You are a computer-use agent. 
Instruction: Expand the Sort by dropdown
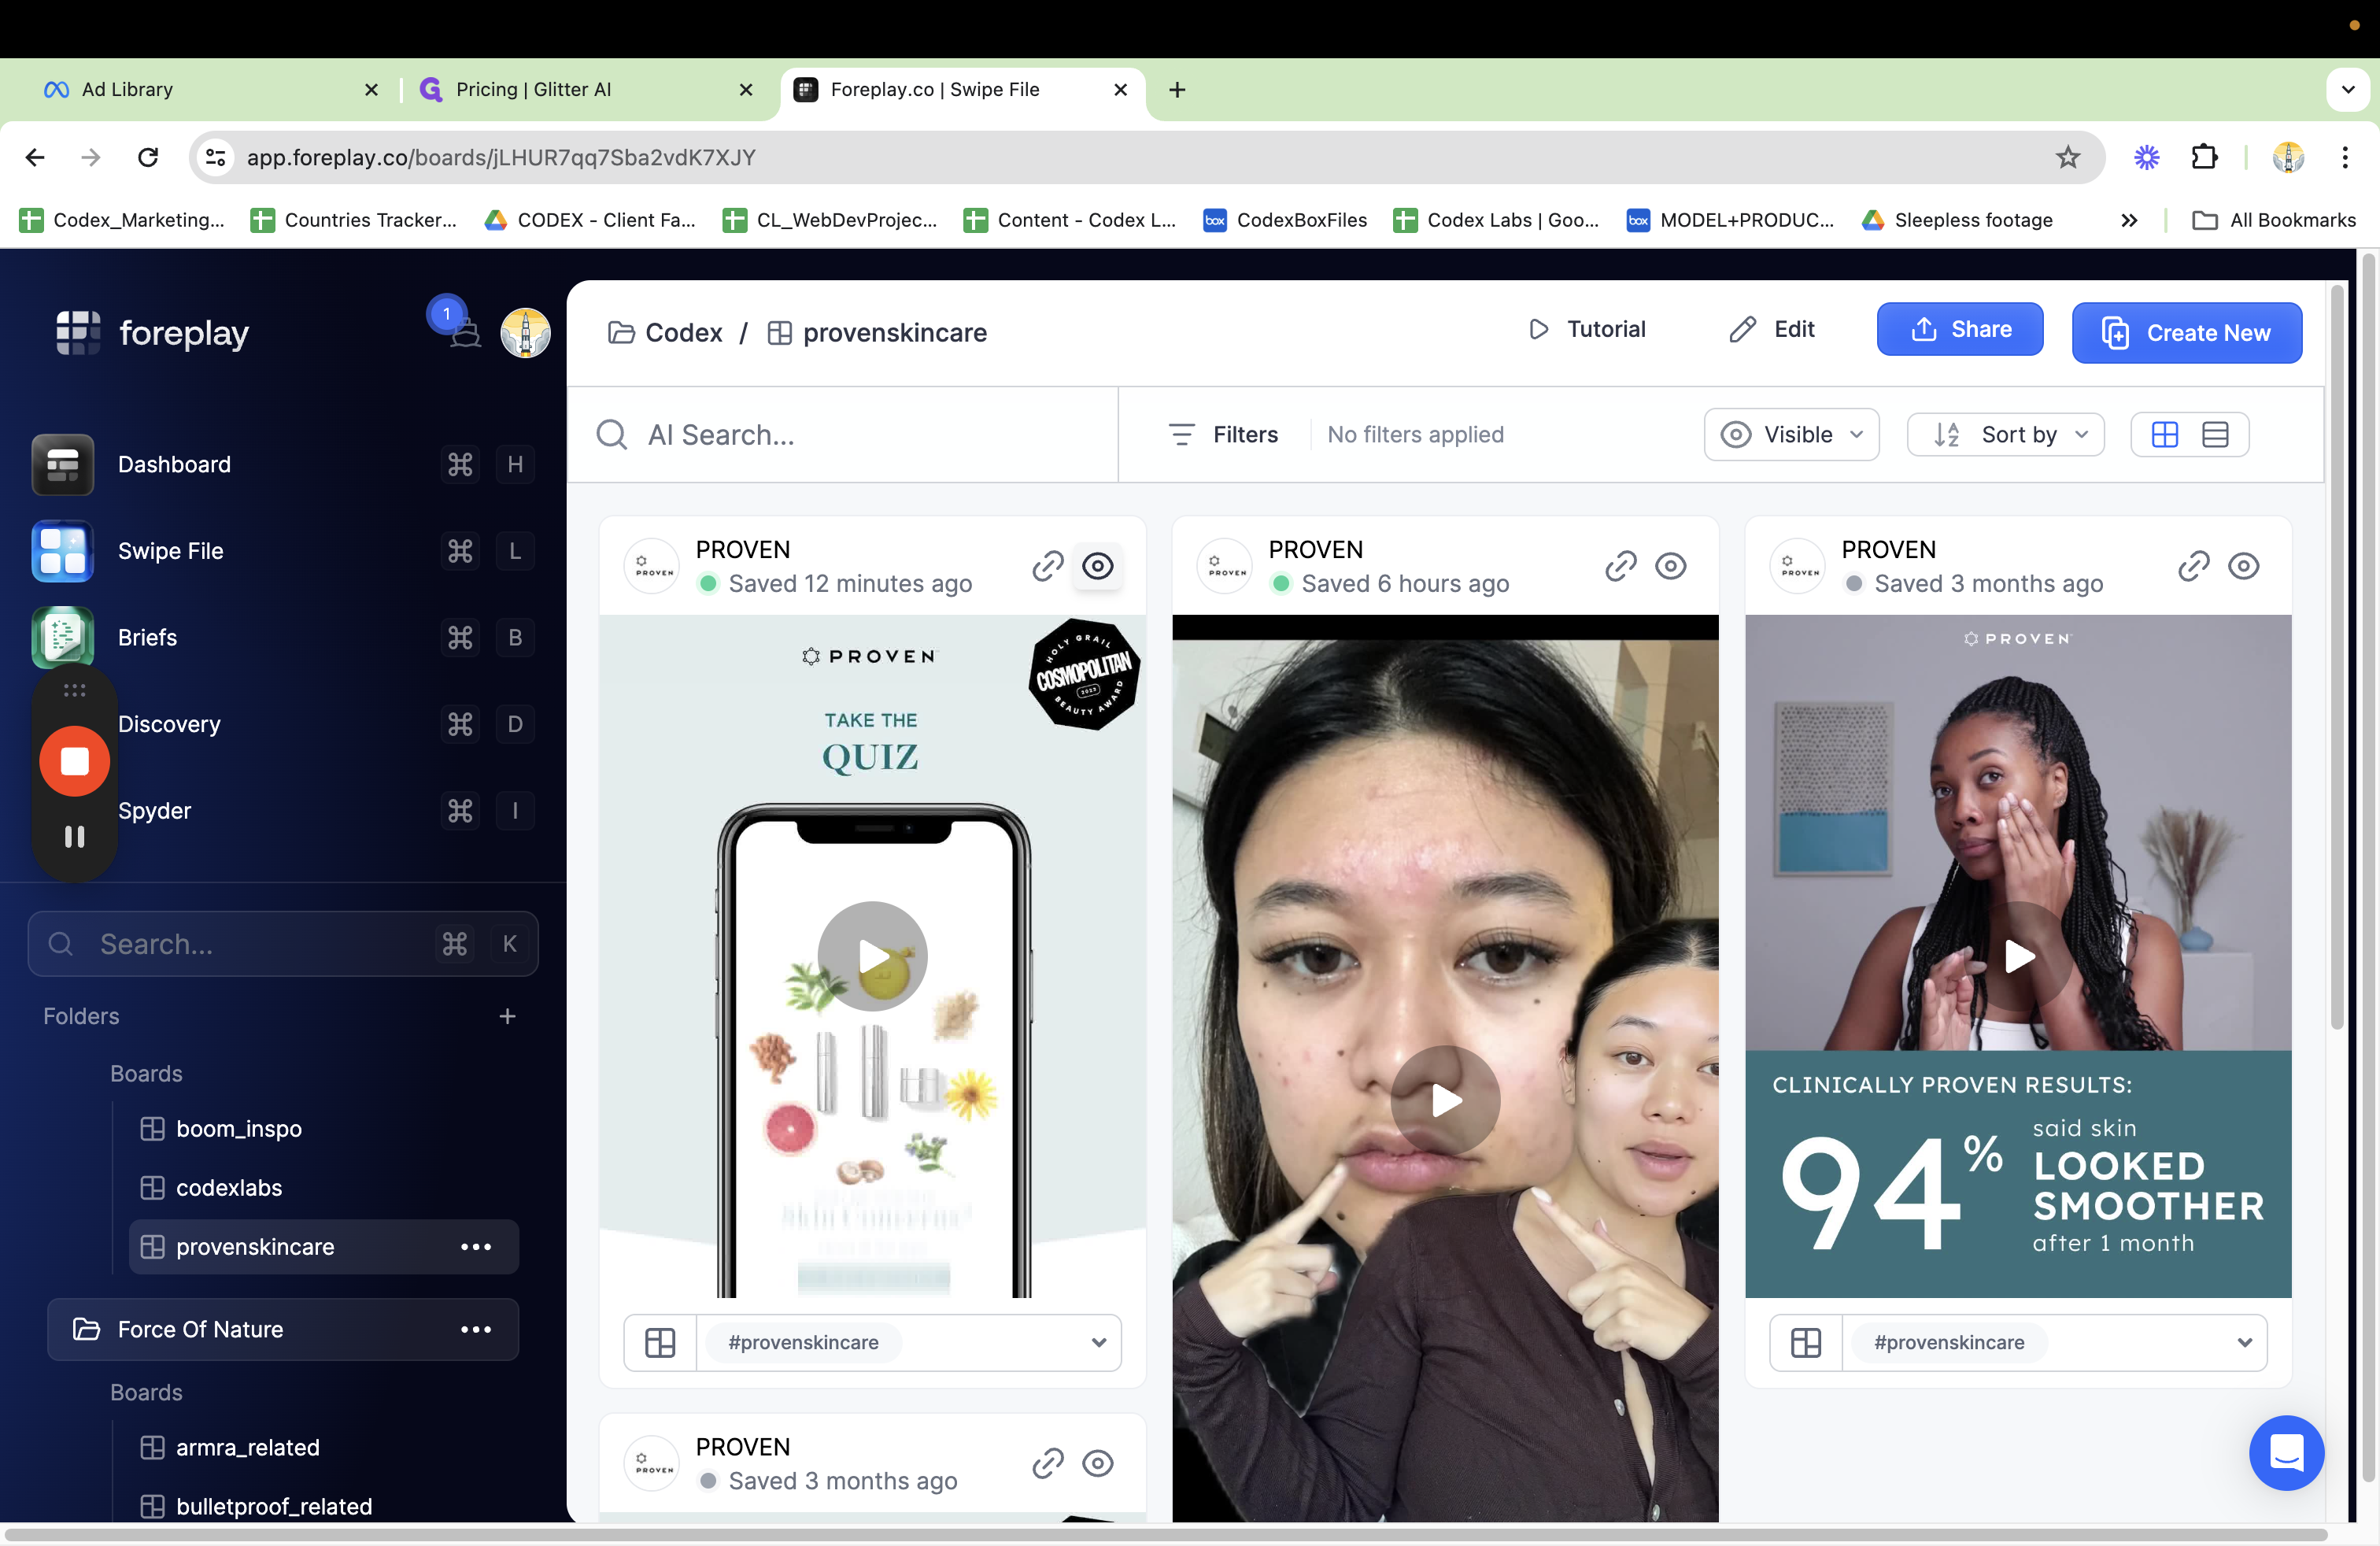point(2005,434)
